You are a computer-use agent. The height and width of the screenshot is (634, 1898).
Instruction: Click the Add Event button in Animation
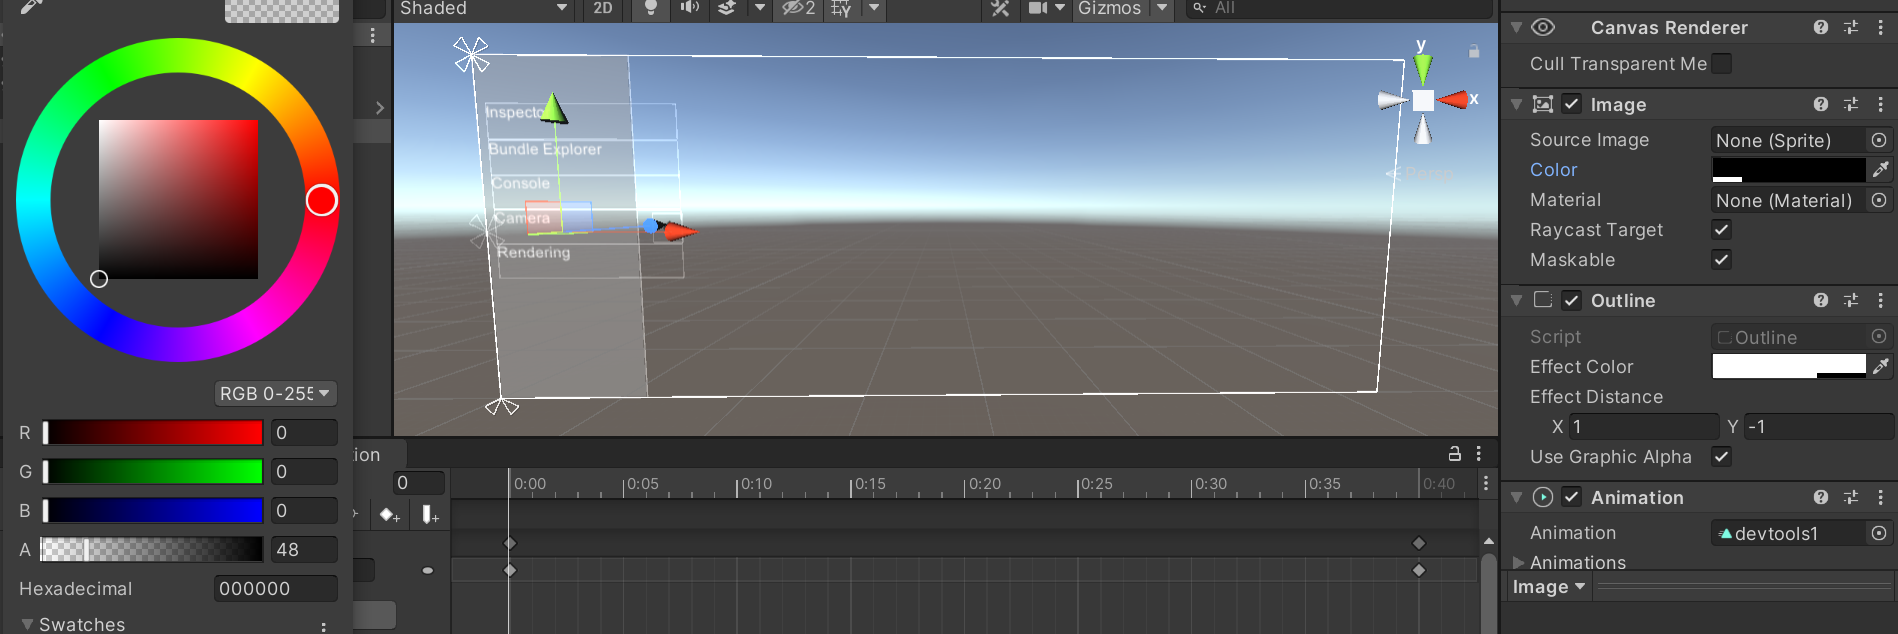(429, 515)
